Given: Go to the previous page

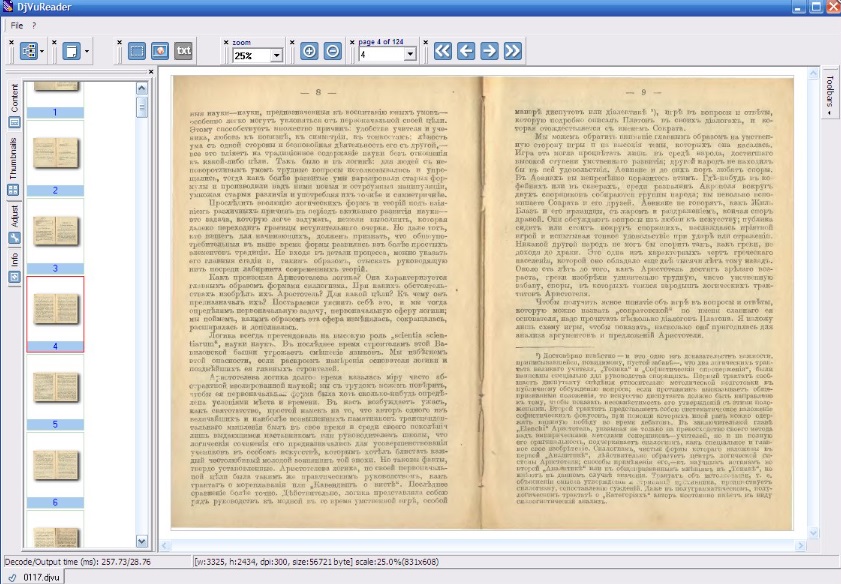Looking at the screenshot, I should point(466,51).
